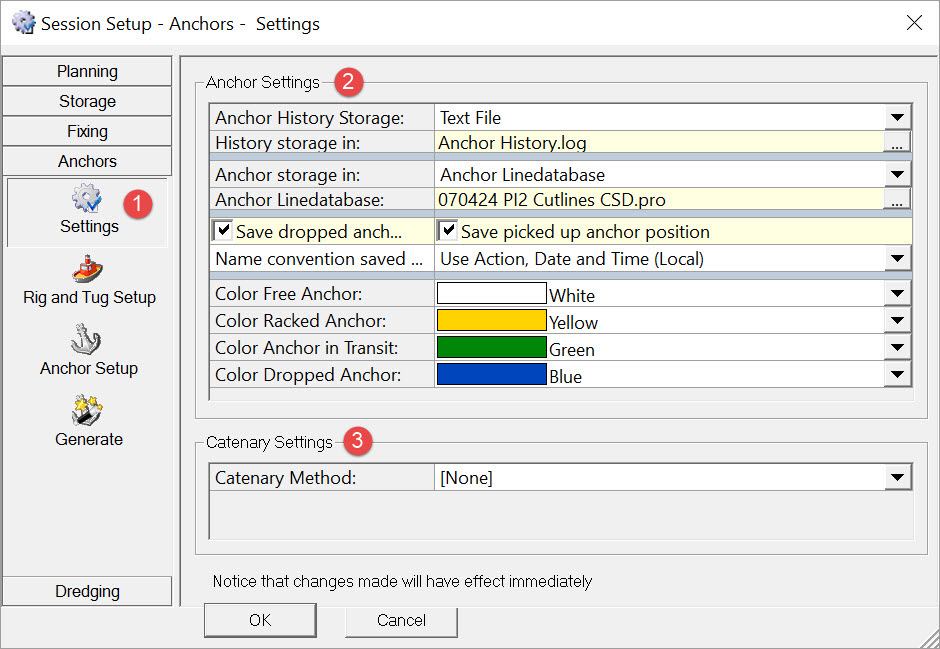
Task: Switch to the Dredging tab
Action: (x=87, y=591)
